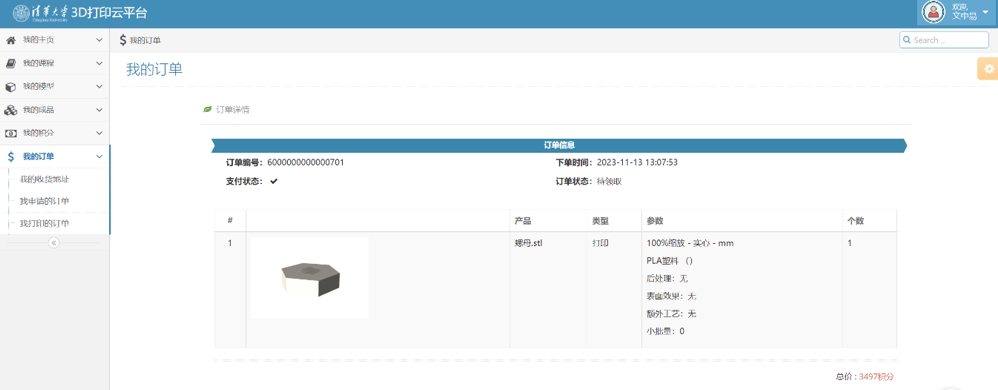Screen dimensions: 998x390
Task: Expand the 我的模型 chevron
Action: pyautogui.click(x=99, y=87)
